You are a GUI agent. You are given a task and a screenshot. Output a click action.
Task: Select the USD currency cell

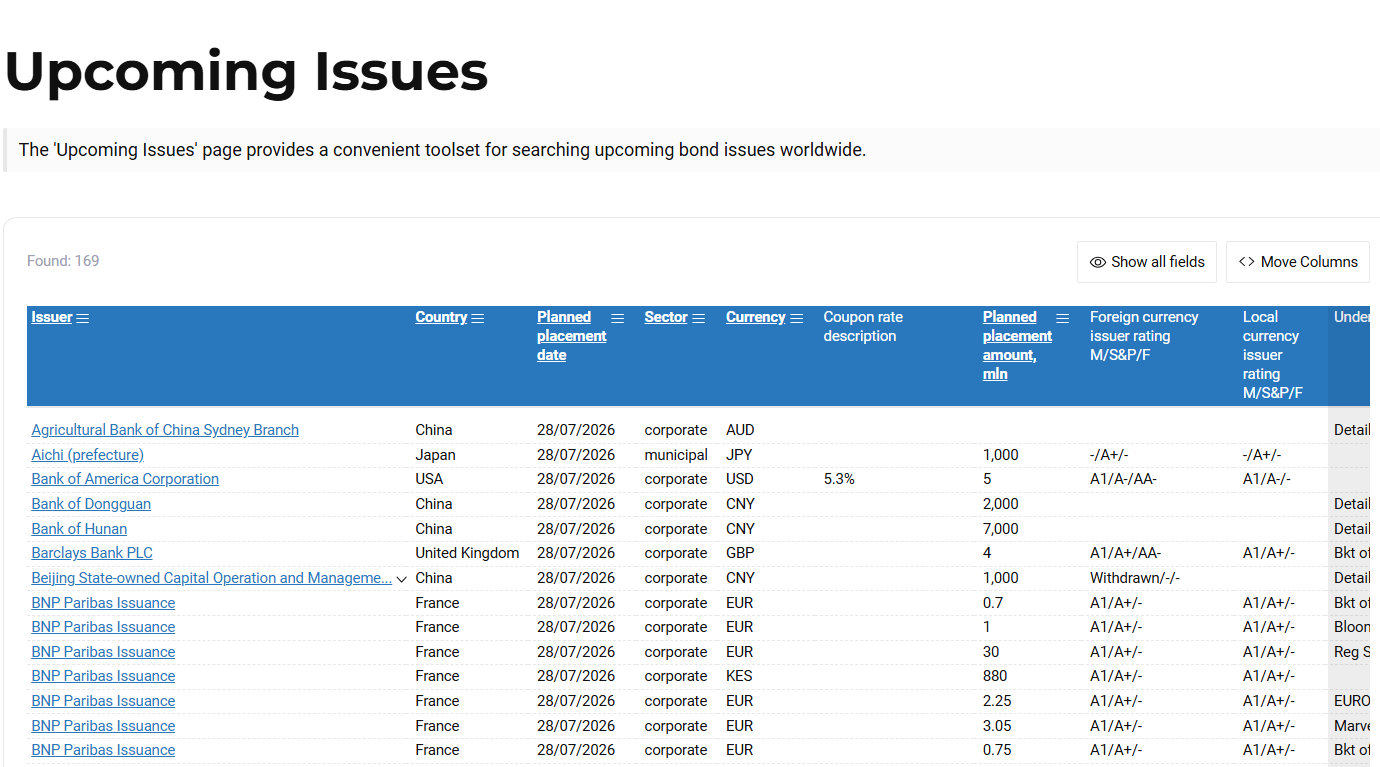coord(740,479)
